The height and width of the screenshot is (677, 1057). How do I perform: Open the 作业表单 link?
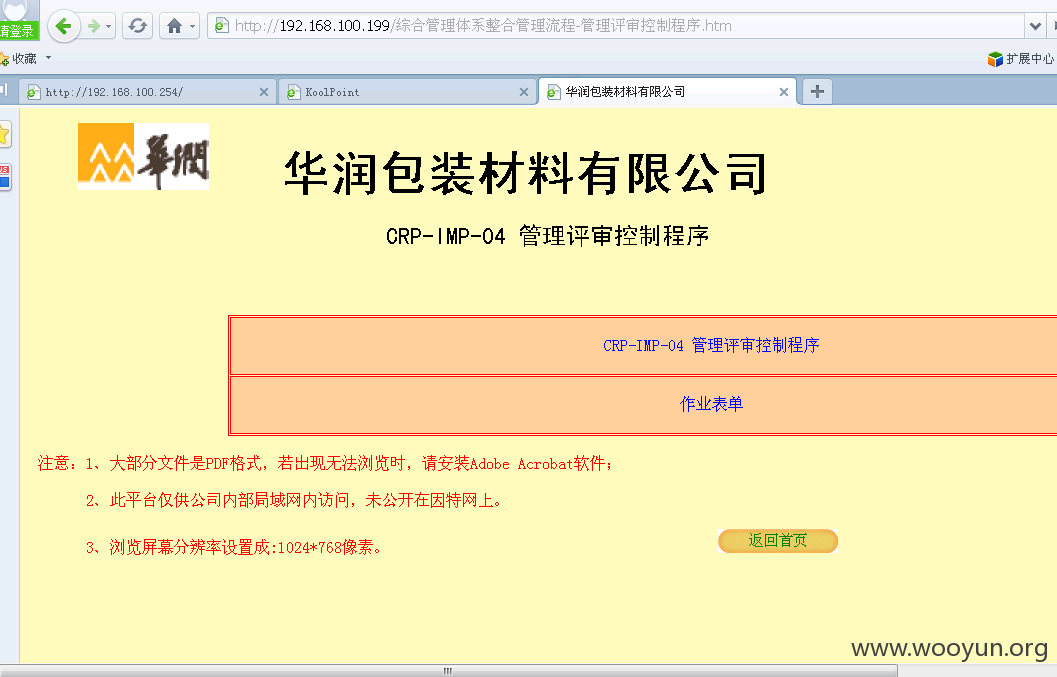tap(711, 404)
